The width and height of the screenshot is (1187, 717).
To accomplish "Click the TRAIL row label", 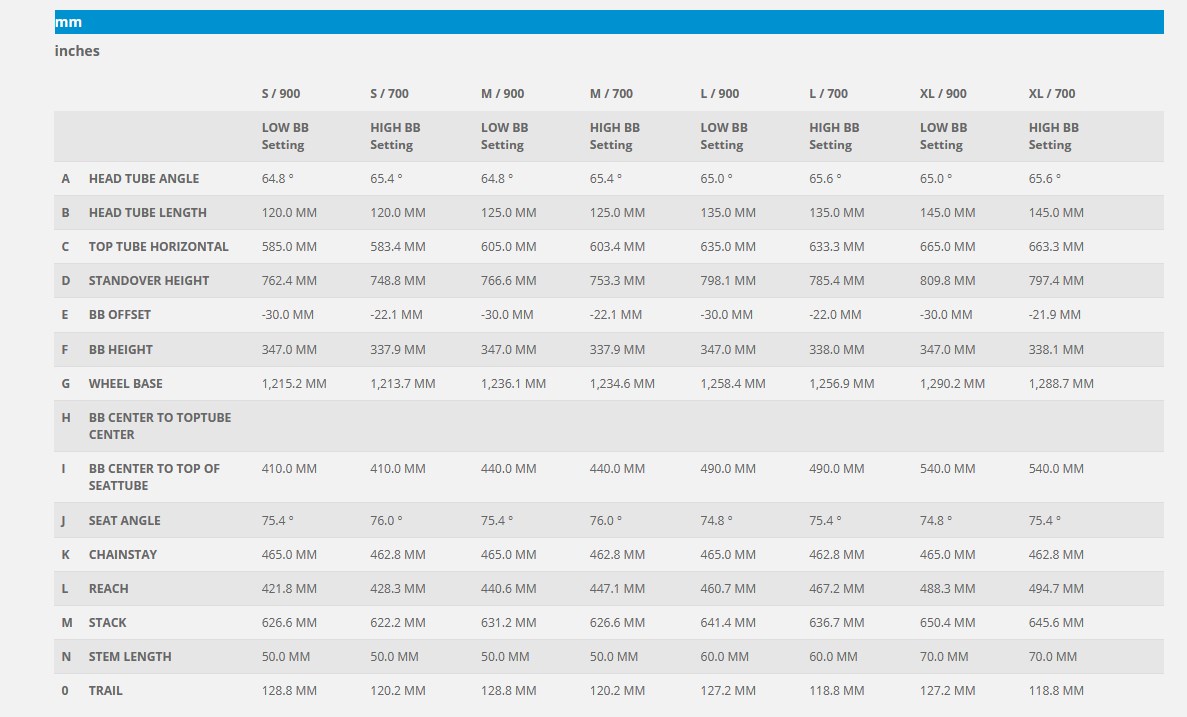I will click(x=105, y=691).
